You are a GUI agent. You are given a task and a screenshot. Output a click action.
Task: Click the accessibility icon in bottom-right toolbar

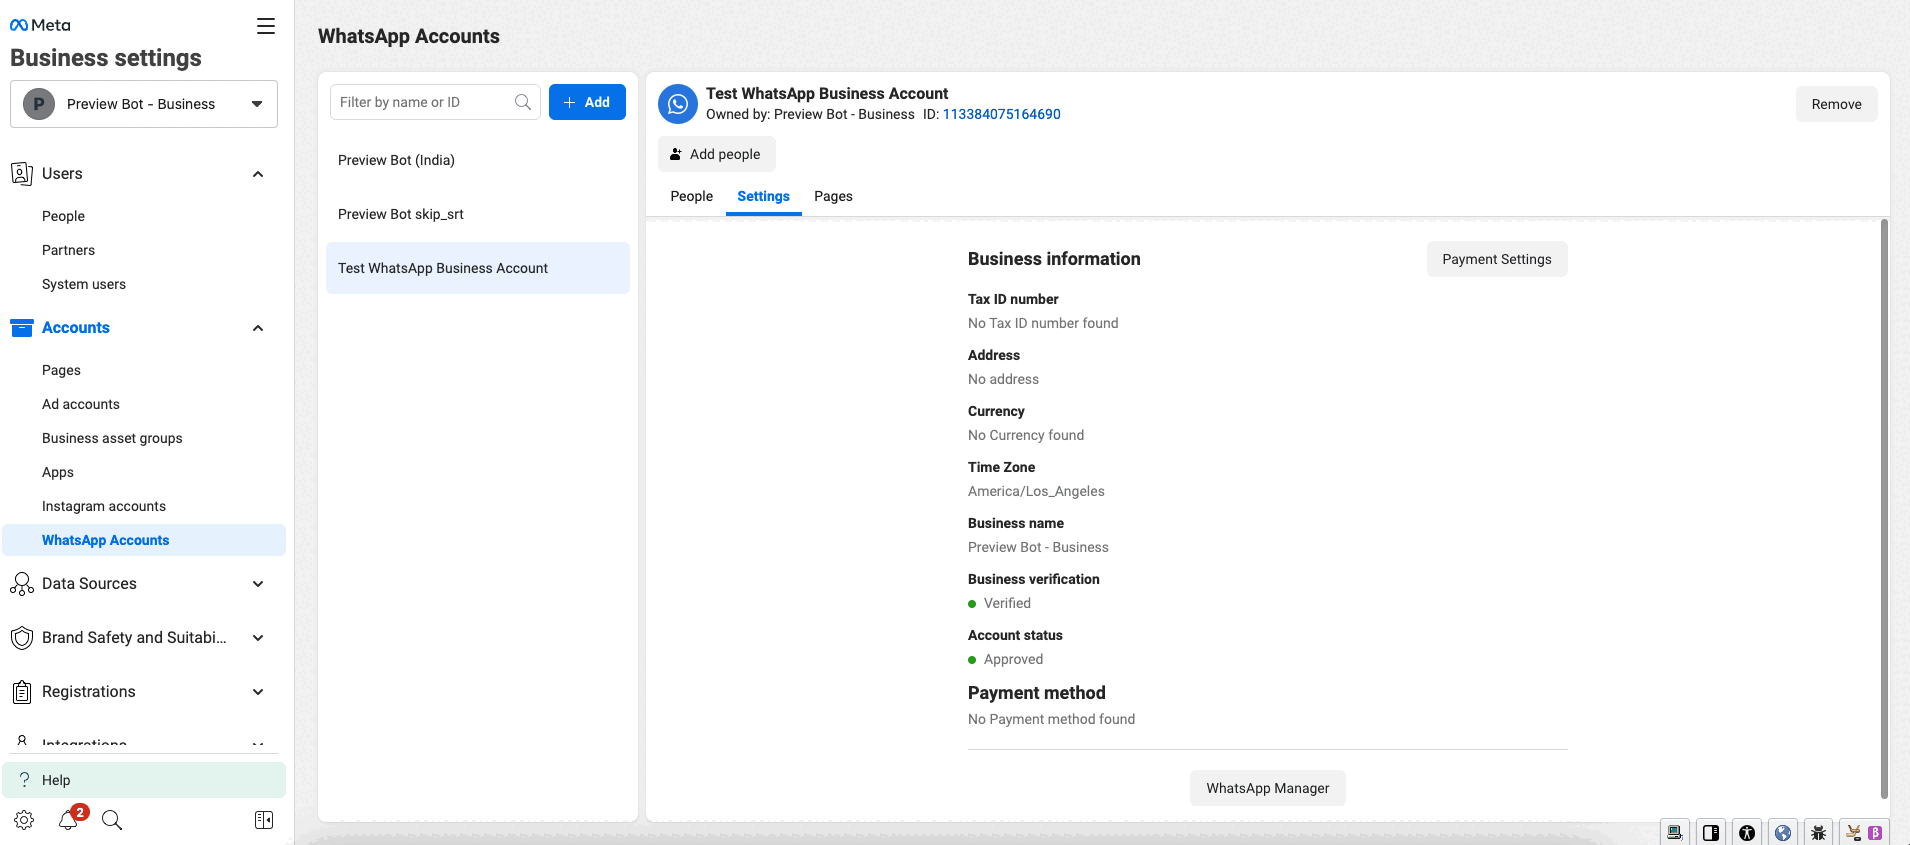1746,832
